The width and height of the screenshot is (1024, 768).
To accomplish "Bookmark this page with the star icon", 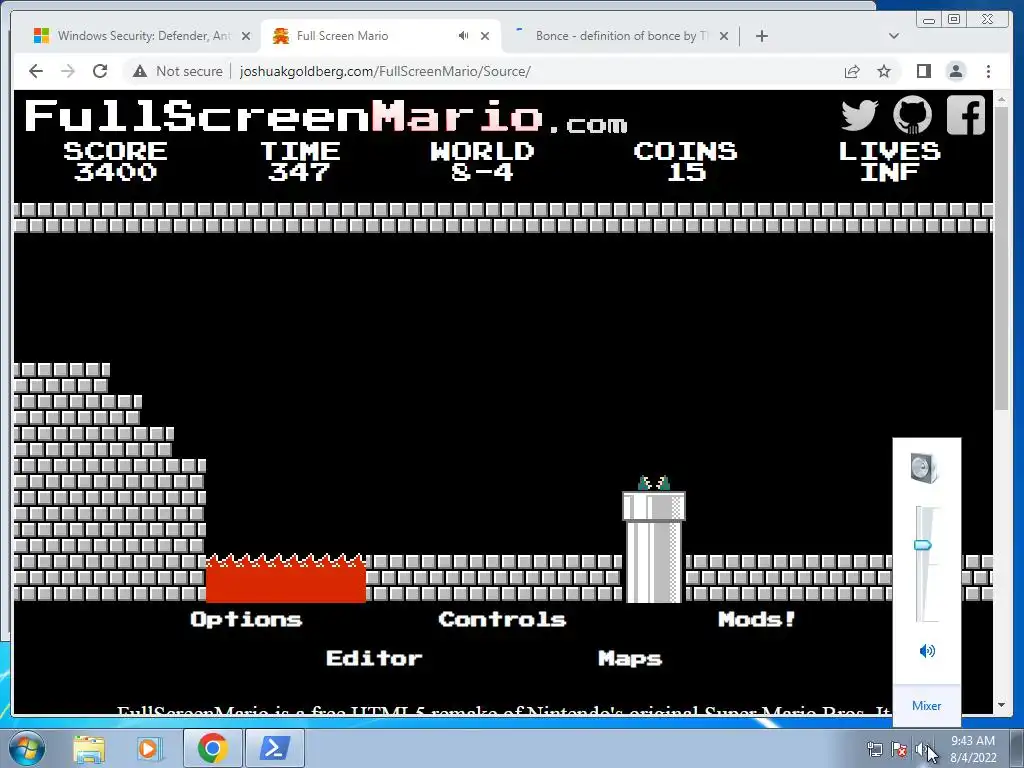I will coord(884,71).
